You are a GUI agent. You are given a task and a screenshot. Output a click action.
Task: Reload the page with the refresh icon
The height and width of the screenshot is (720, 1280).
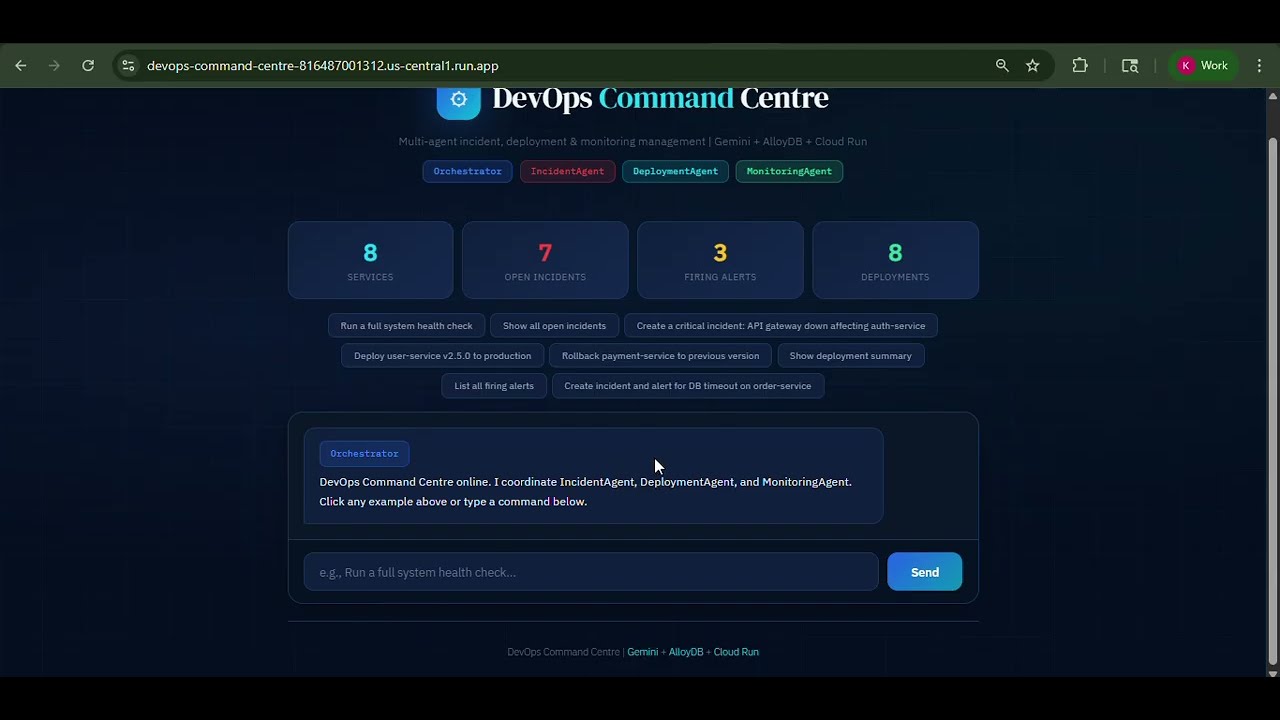tap(88, 66)
